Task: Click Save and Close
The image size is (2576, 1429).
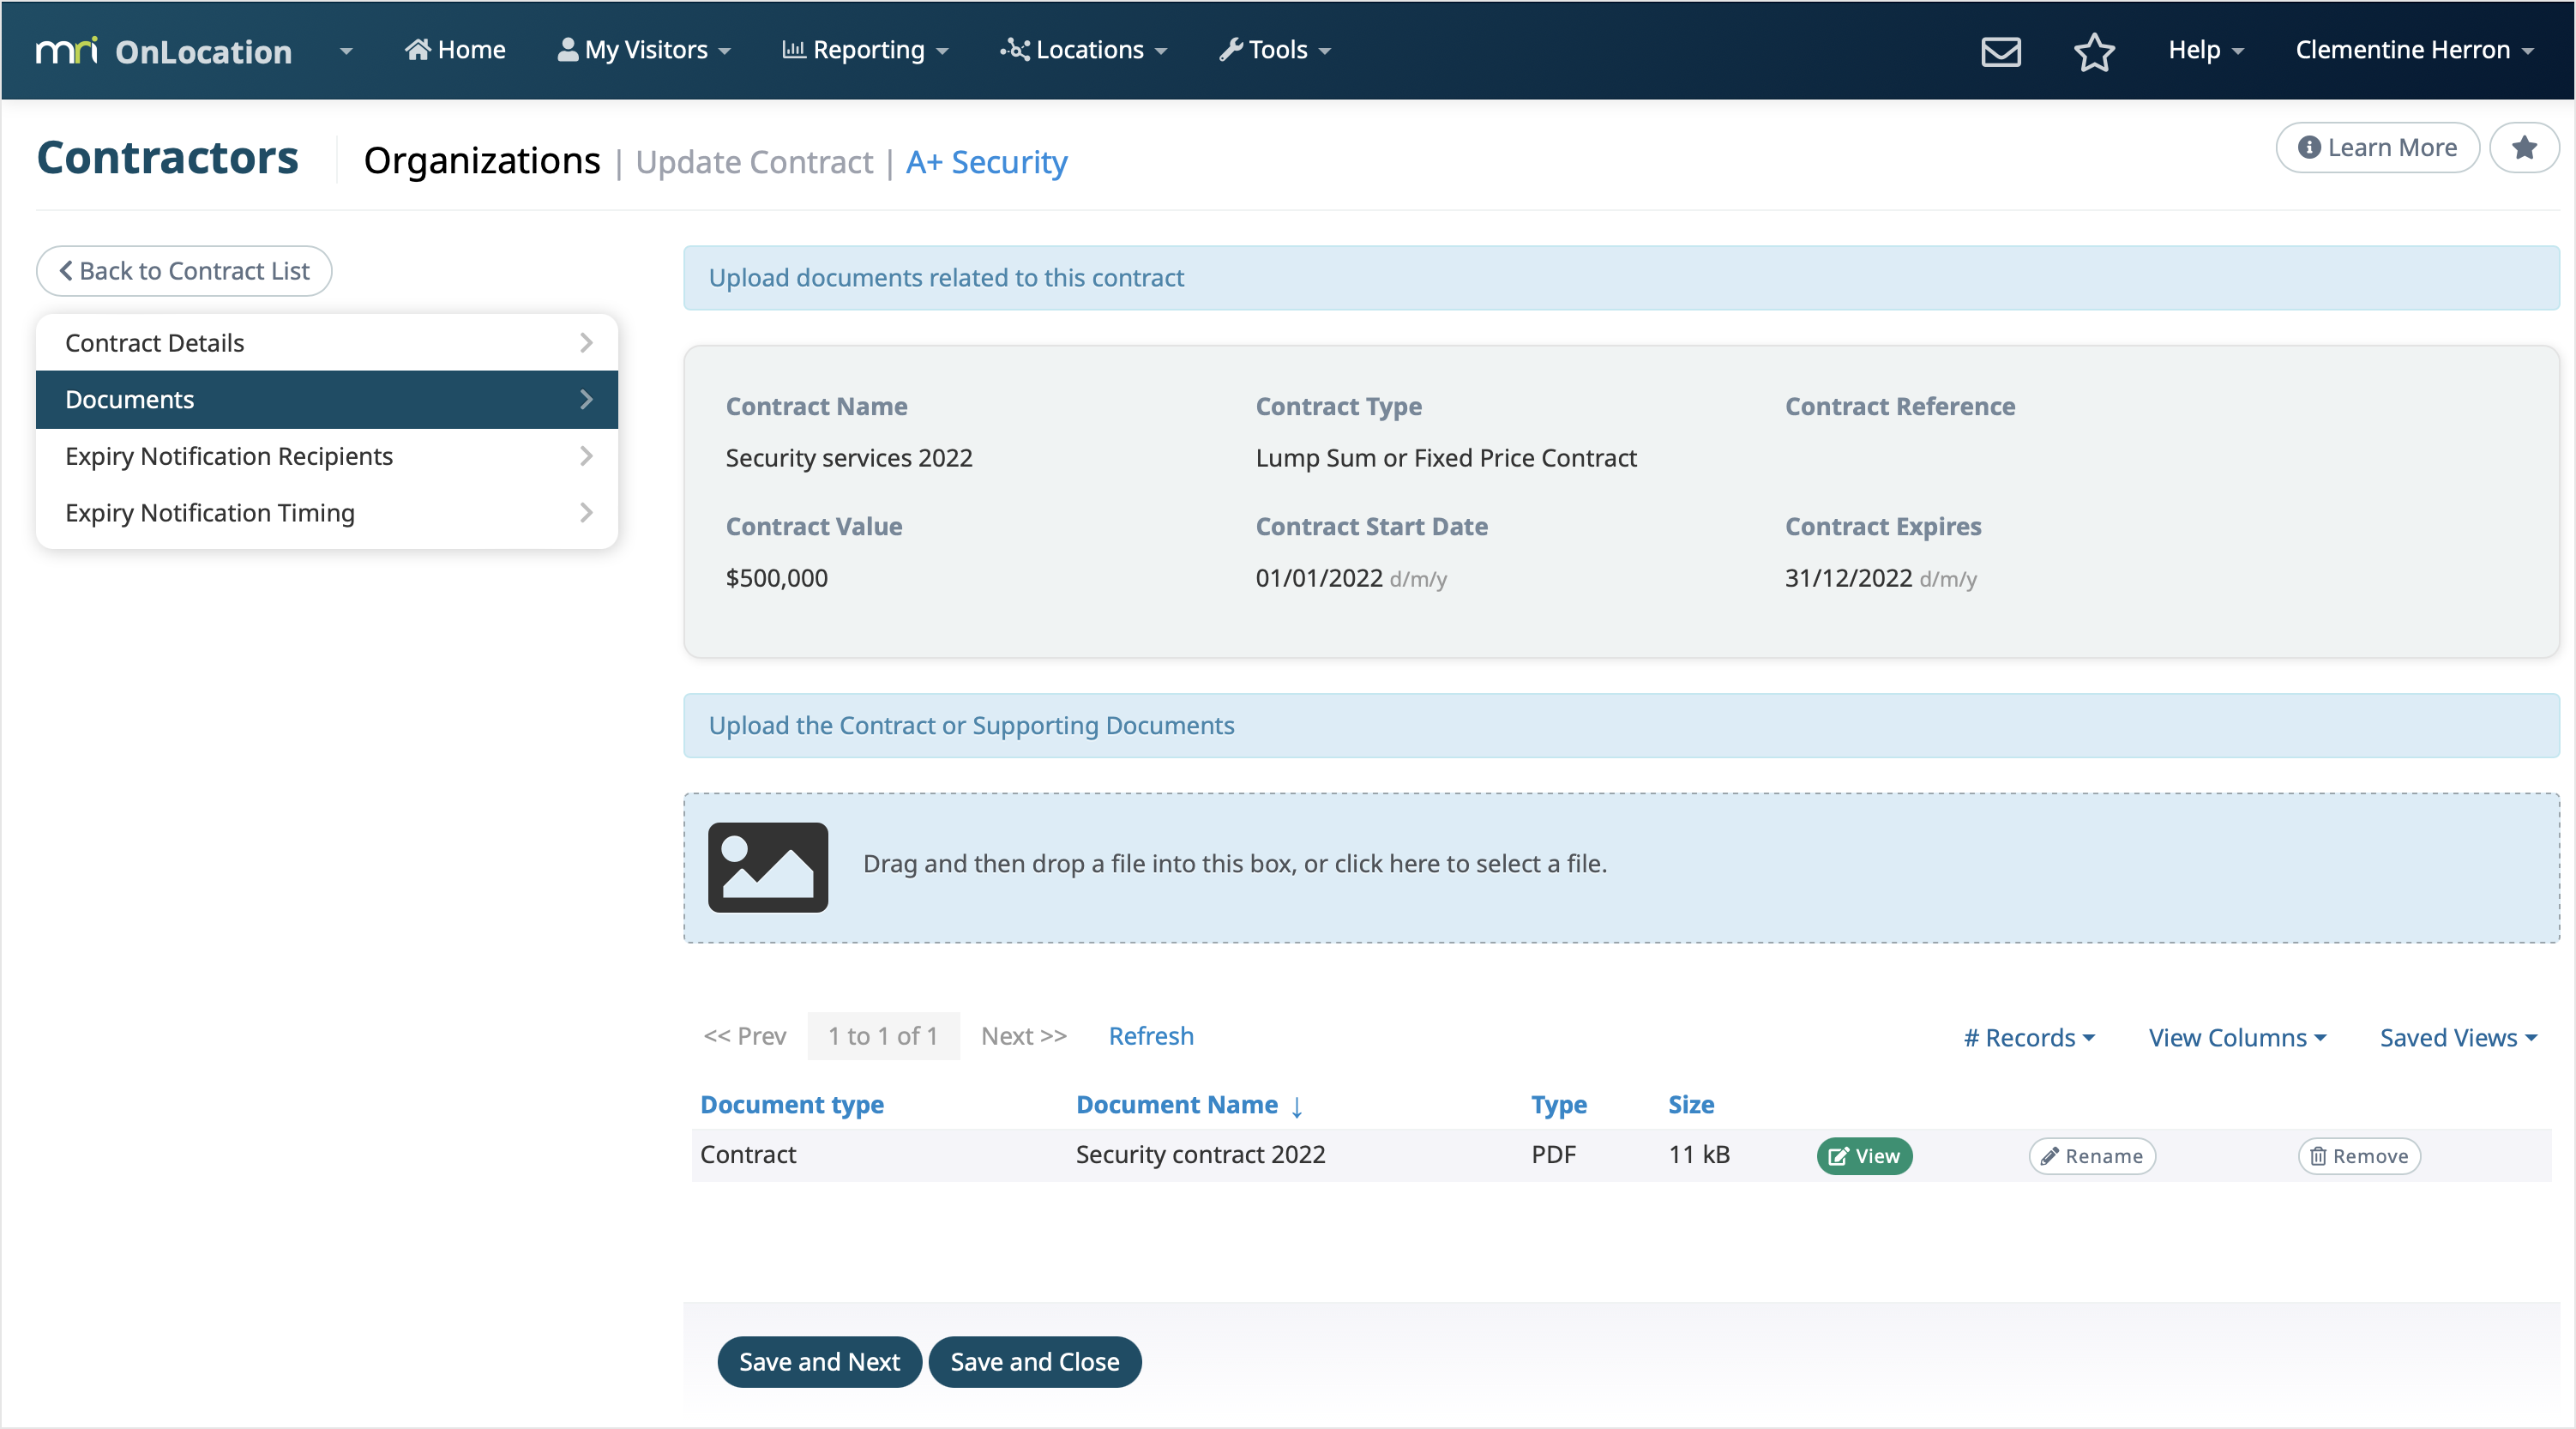Action: point(1035,1362)
